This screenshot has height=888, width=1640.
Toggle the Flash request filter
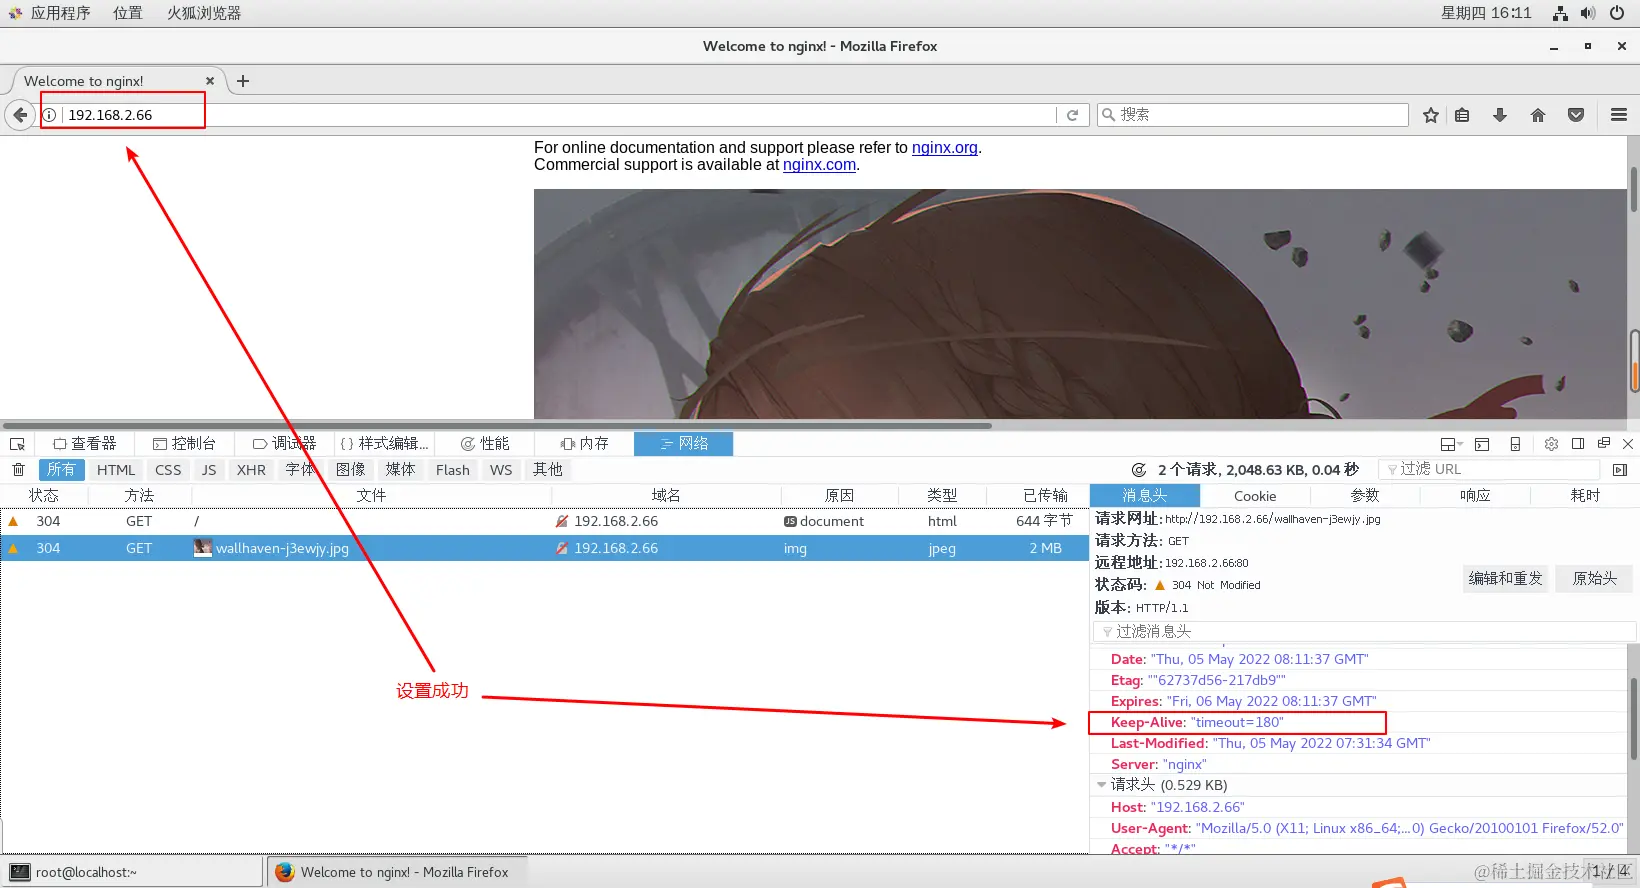click(x=453, y=470)
